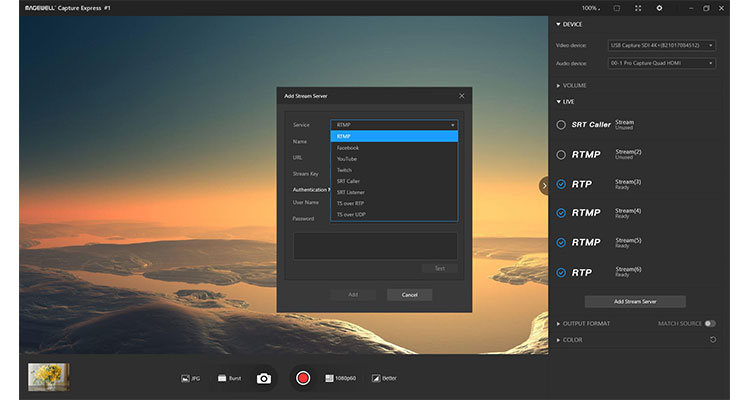Disable the RTMP Stream(4) server

tap(561, 213)
